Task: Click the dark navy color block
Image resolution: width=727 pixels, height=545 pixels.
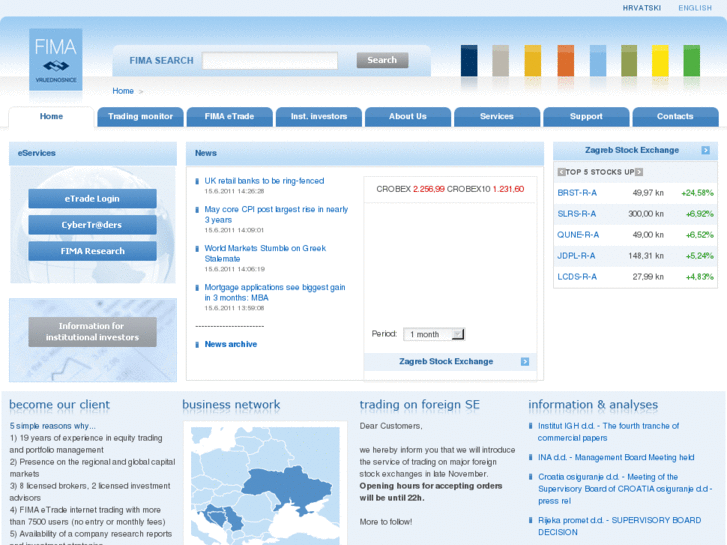Action: pos(469,60)
